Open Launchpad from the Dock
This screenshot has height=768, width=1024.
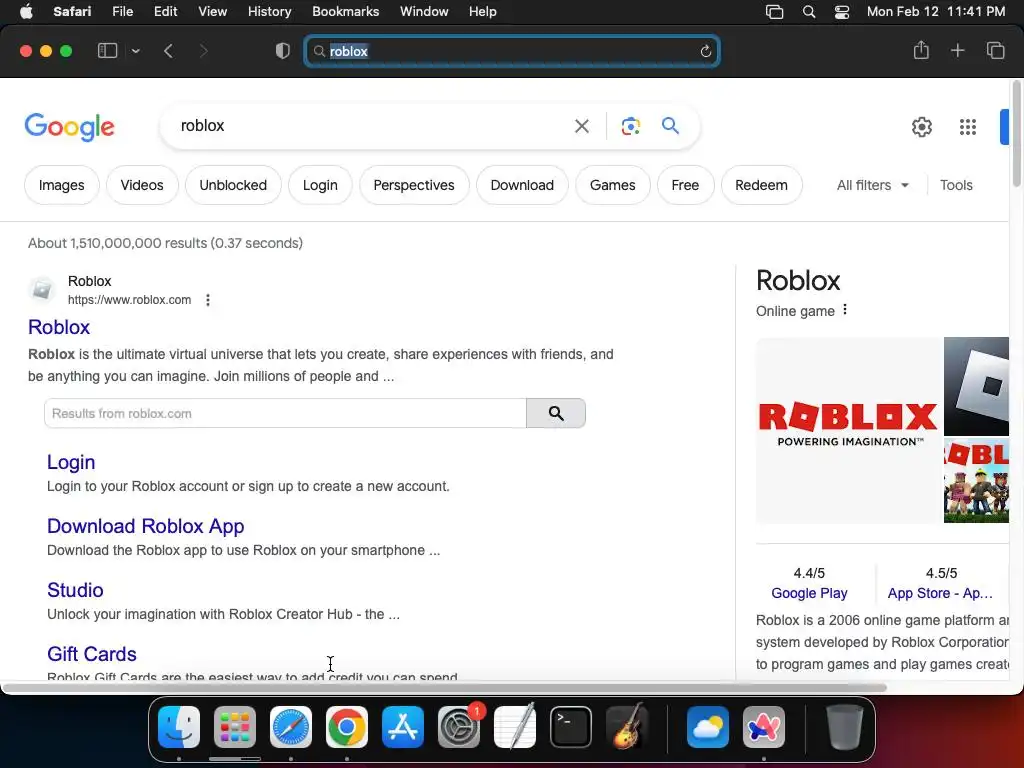tap(235, 727)
